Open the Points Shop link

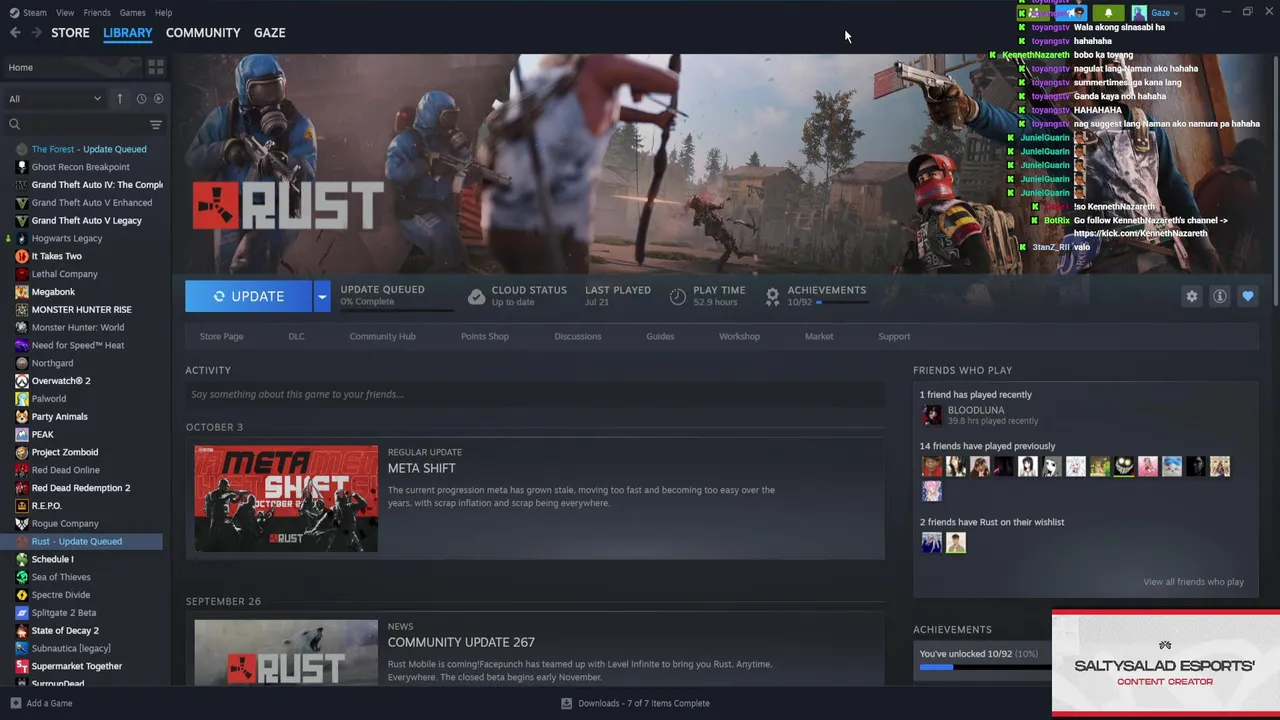click(485, 336)
